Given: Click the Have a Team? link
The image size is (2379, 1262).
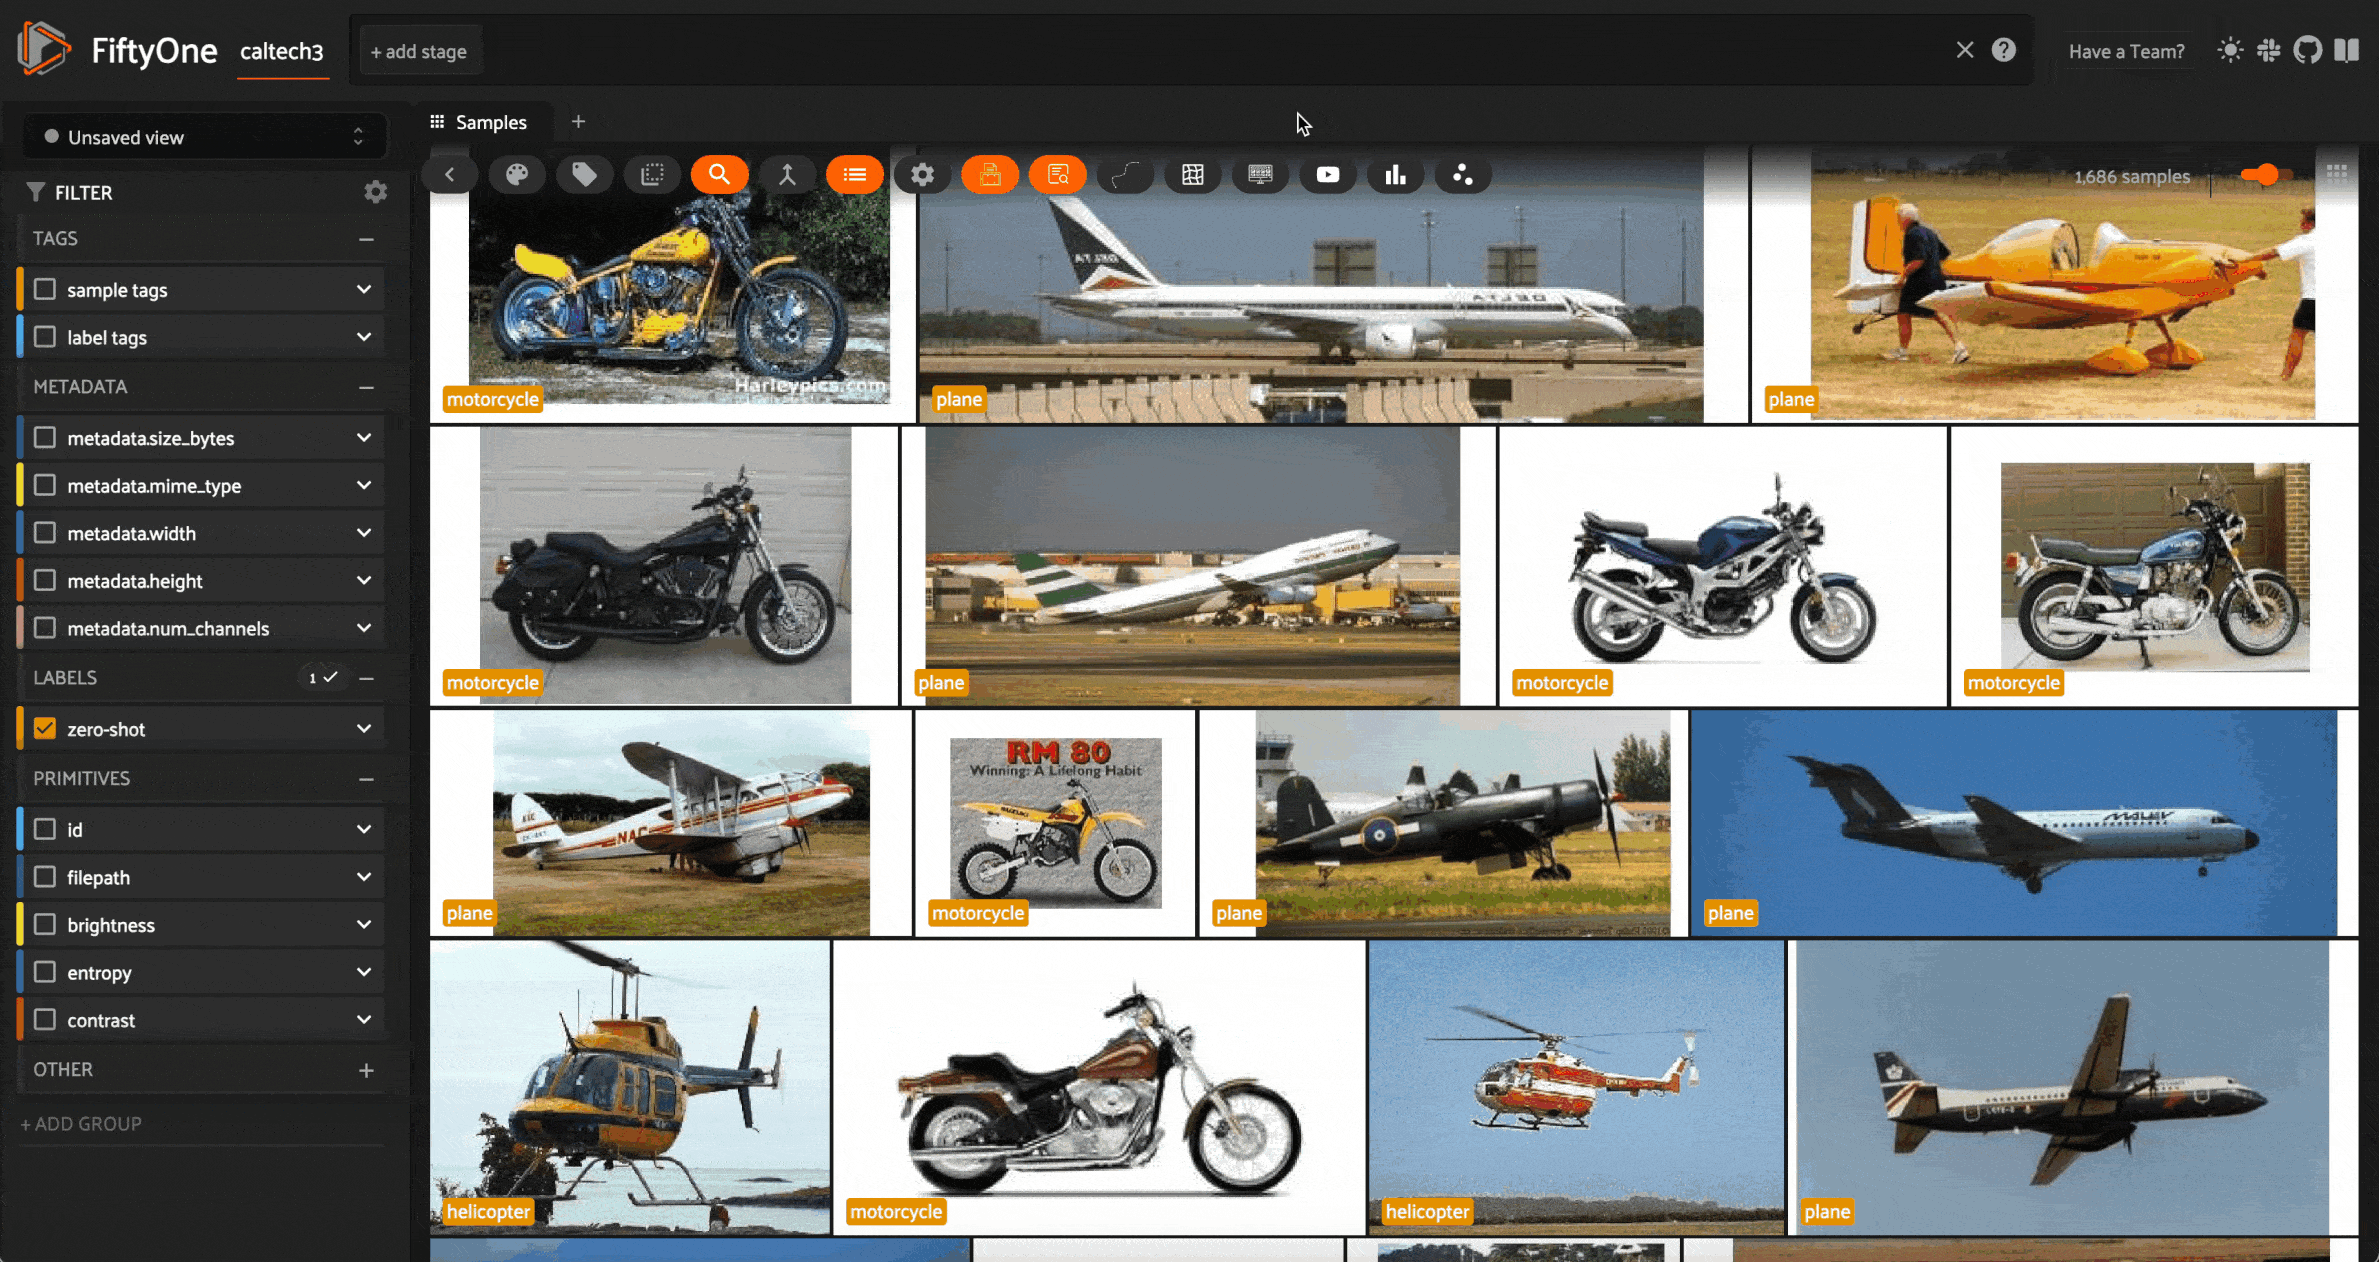Looking at the screenshot, I should tap(2126, 52).
